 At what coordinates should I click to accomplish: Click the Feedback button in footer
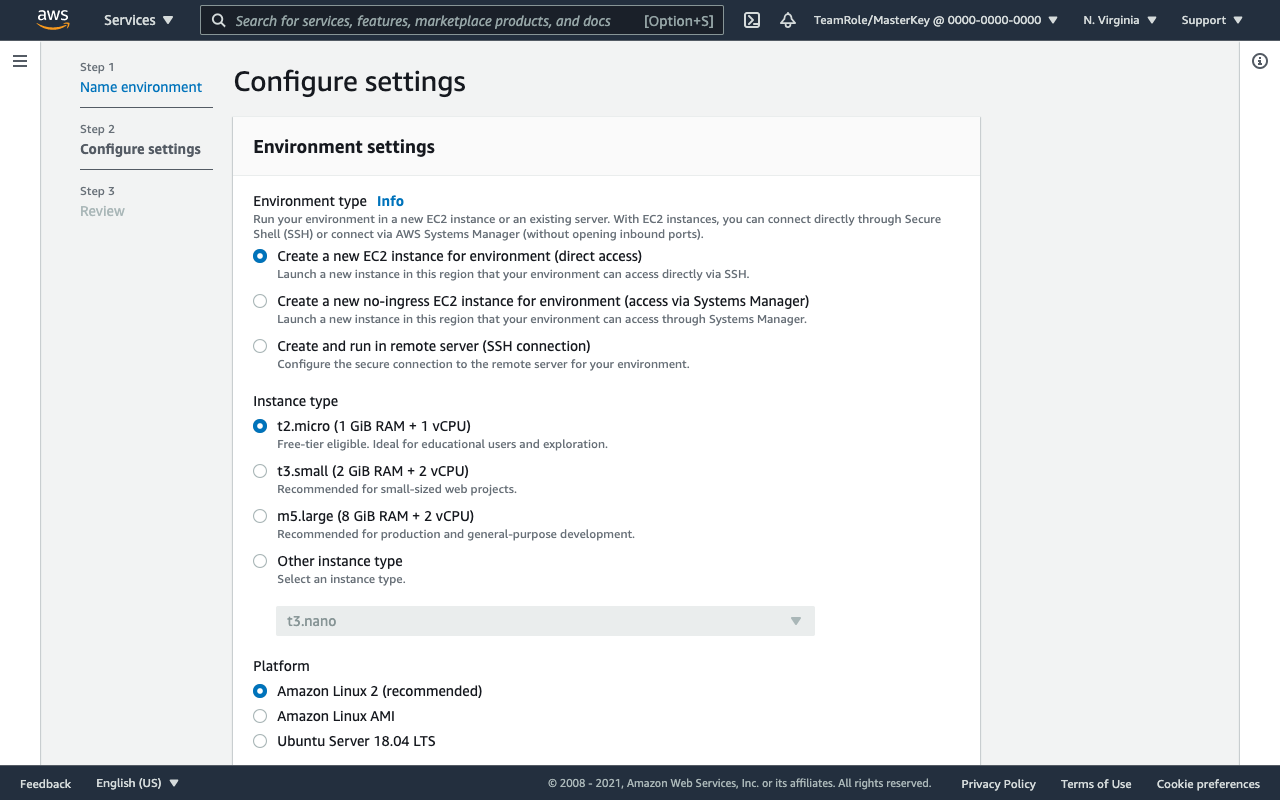pos(45,784)
